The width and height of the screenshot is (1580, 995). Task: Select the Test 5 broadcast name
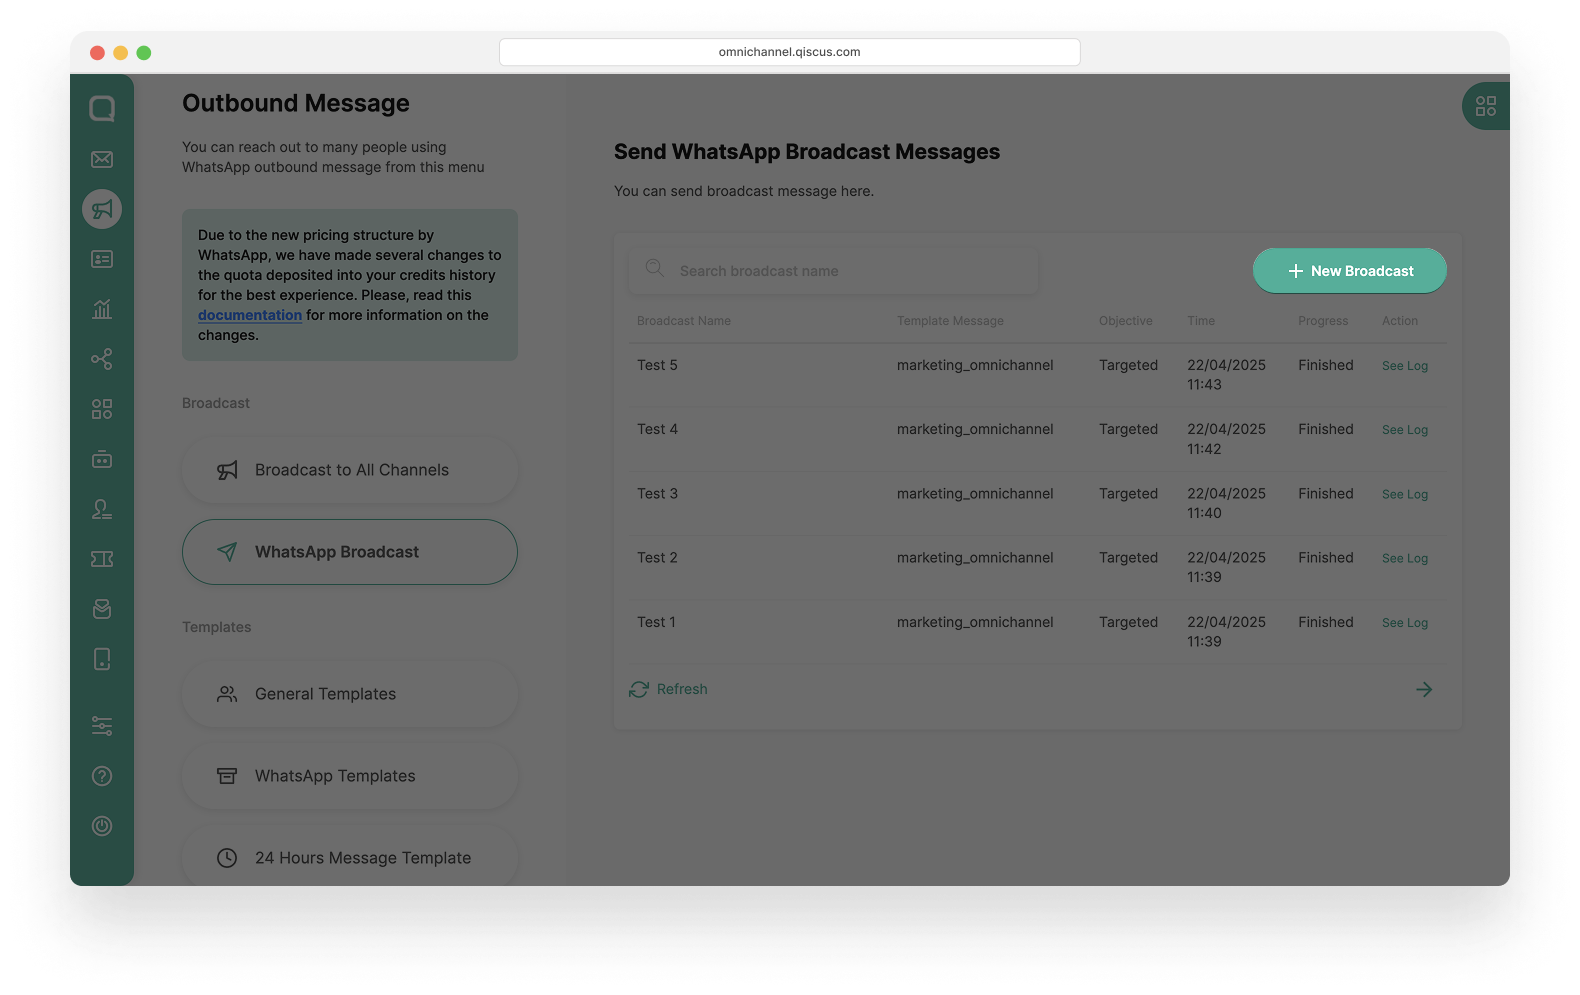(657, 365)
